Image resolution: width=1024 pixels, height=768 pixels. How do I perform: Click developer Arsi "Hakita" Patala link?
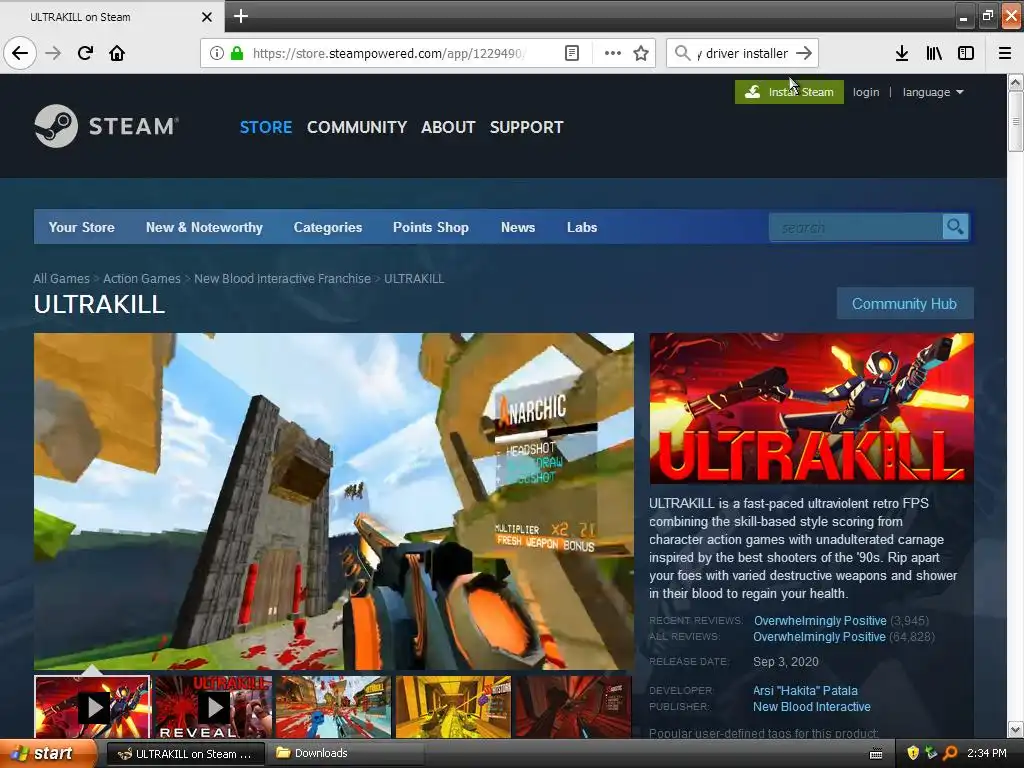805,690
